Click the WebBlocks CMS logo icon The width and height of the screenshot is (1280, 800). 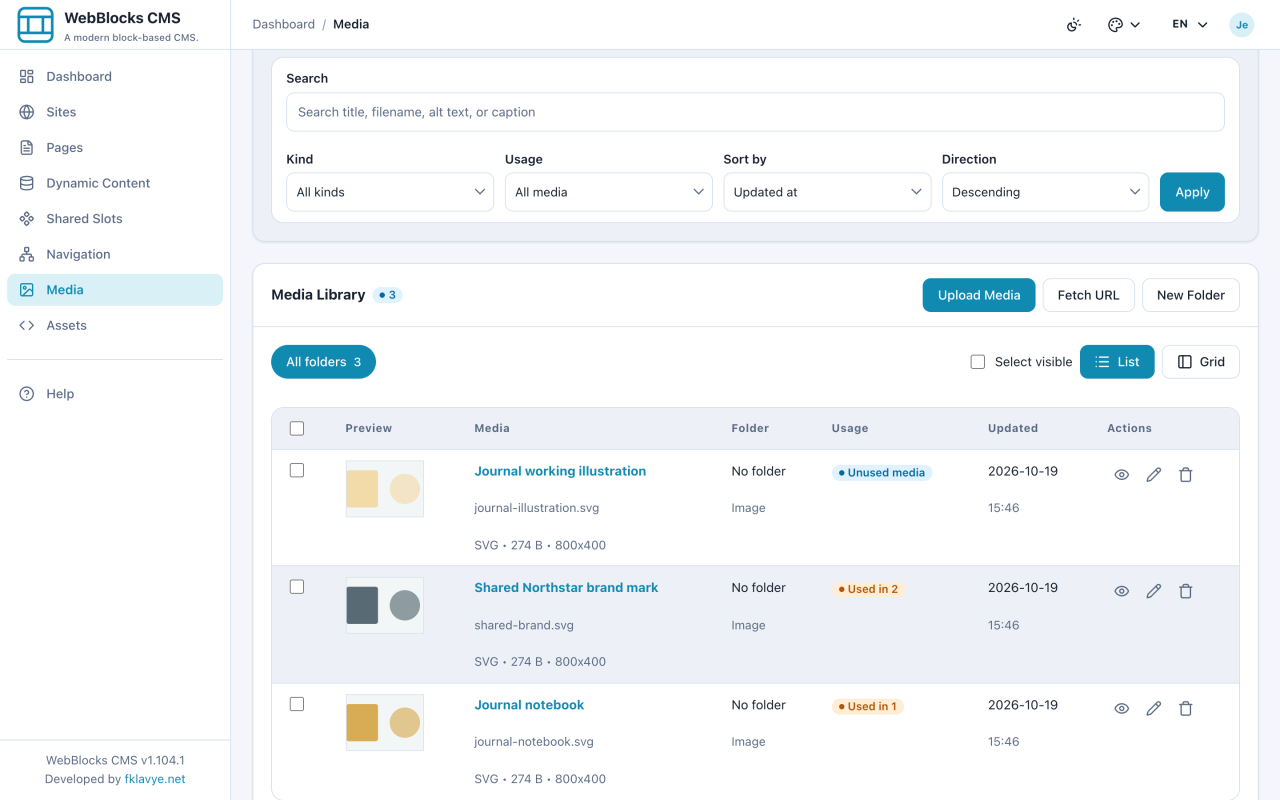point(36,25)
